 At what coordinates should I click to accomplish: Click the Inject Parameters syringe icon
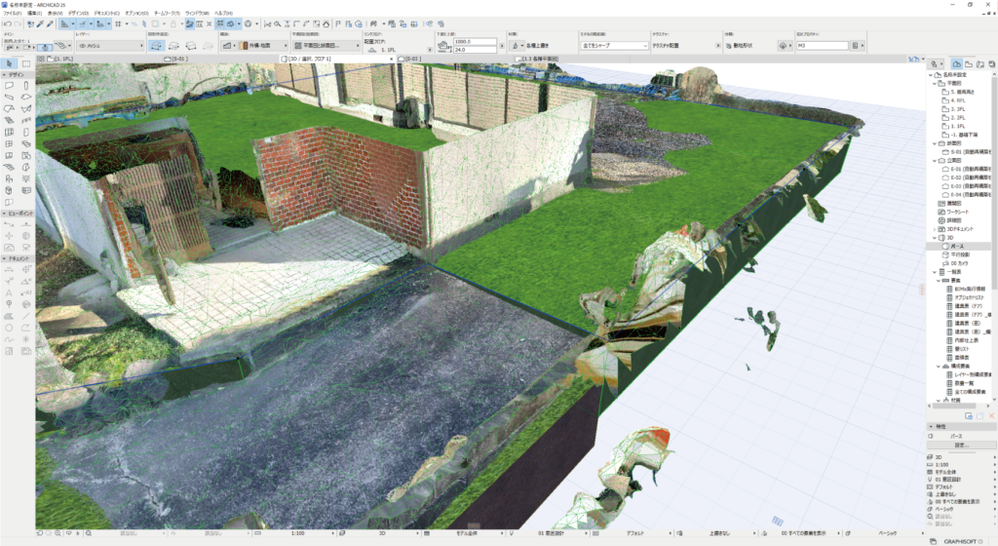(x=50, y=24)
